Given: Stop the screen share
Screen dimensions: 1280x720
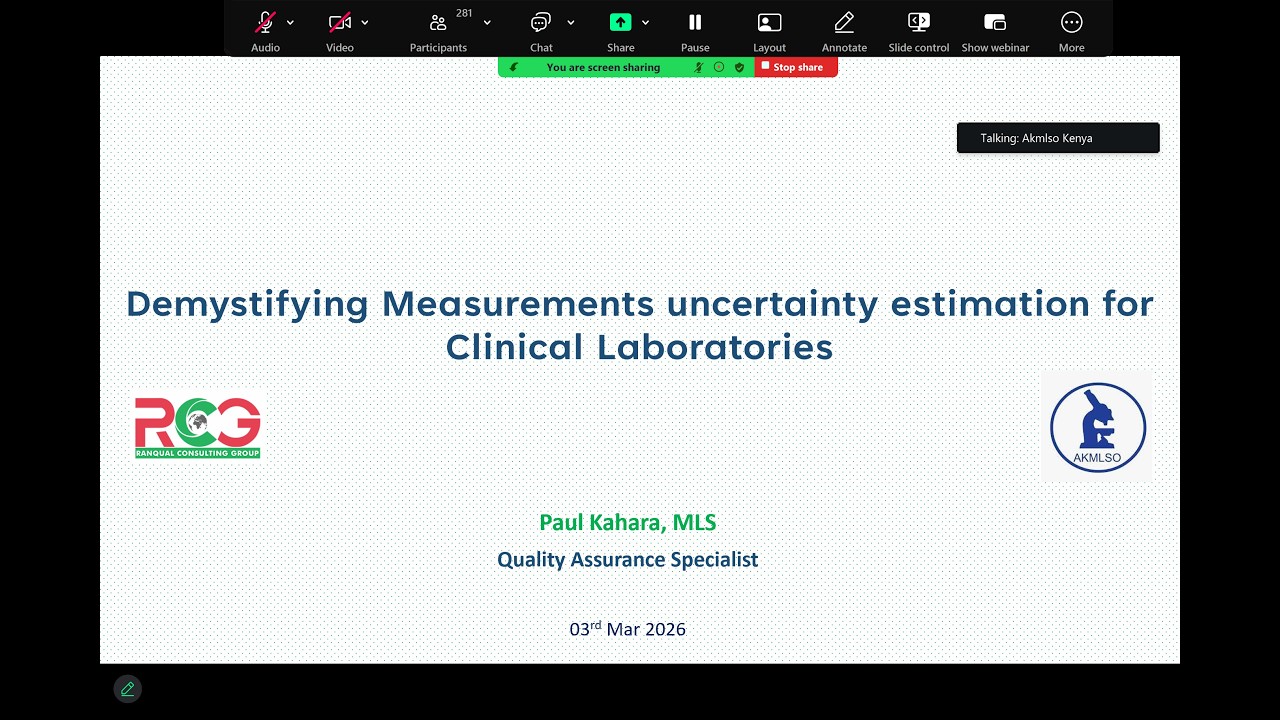Looking at the screenshot, I should coord(796,67).
